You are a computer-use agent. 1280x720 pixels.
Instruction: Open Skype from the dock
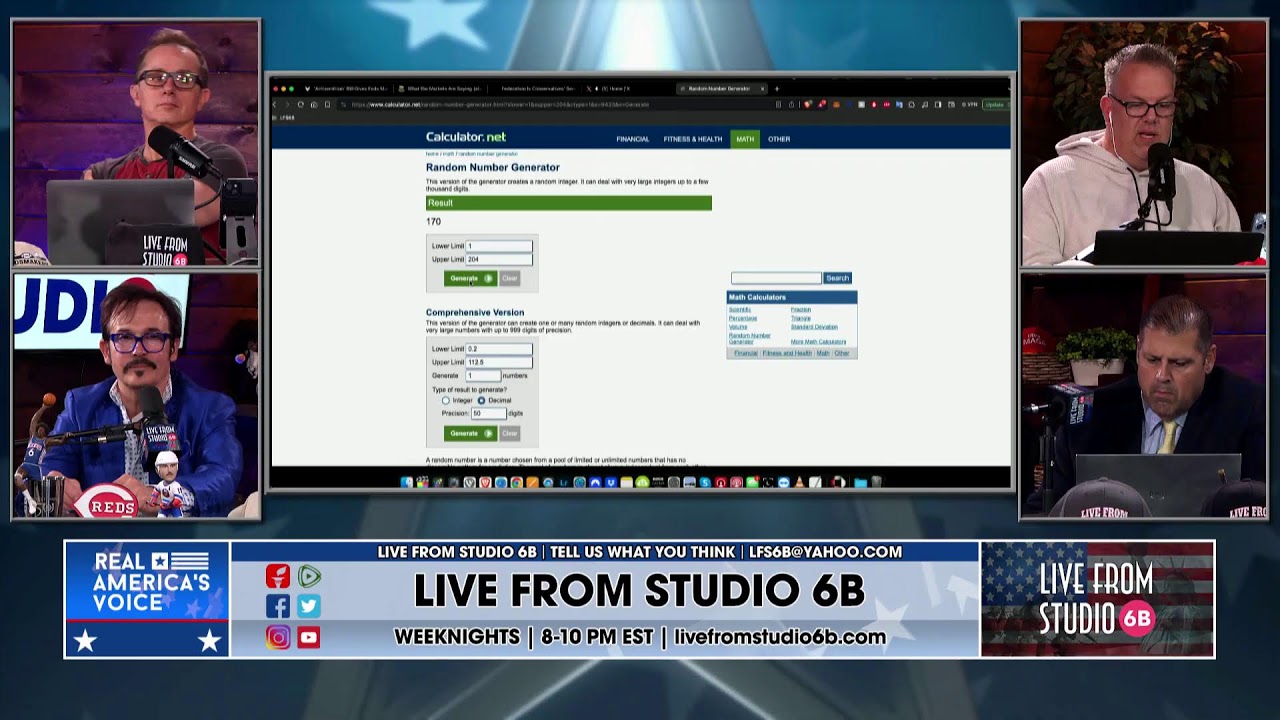[x=705, y=482]
